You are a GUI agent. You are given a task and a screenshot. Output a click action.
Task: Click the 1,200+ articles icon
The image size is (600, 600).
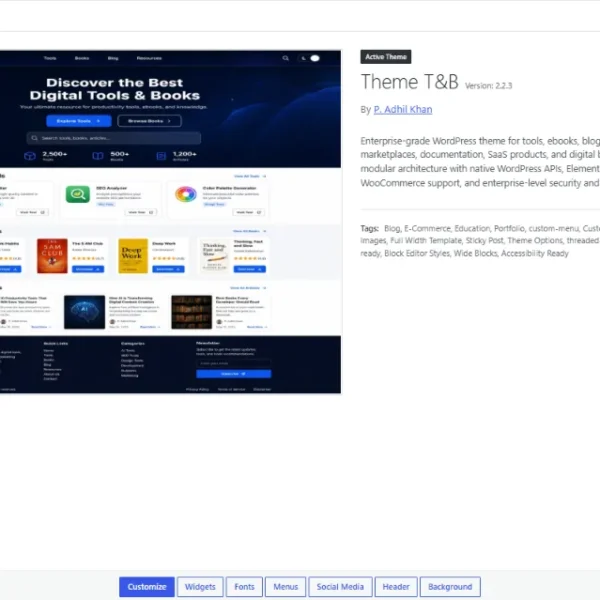point(161,156)
